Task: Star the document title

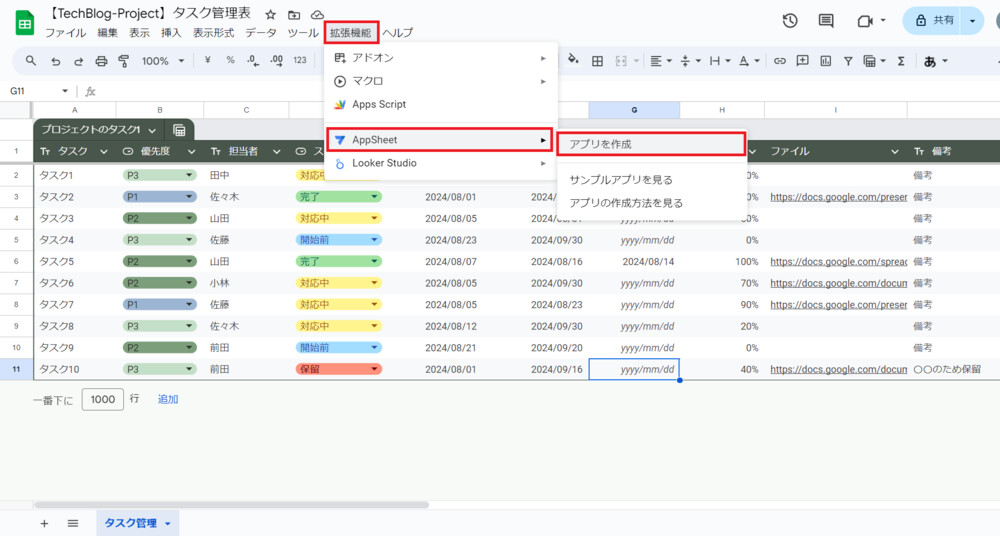Action: [x=270, y=15]
